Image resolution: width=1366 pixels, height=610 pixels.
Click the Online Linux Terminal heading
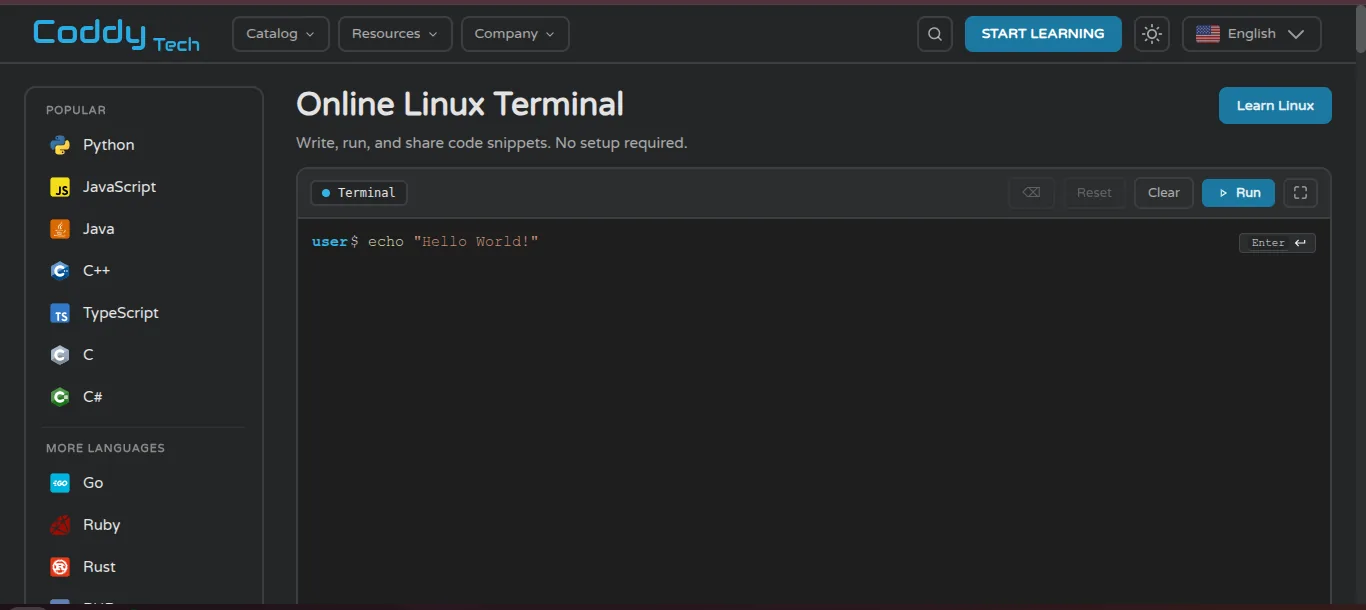(x=460, y=104)
